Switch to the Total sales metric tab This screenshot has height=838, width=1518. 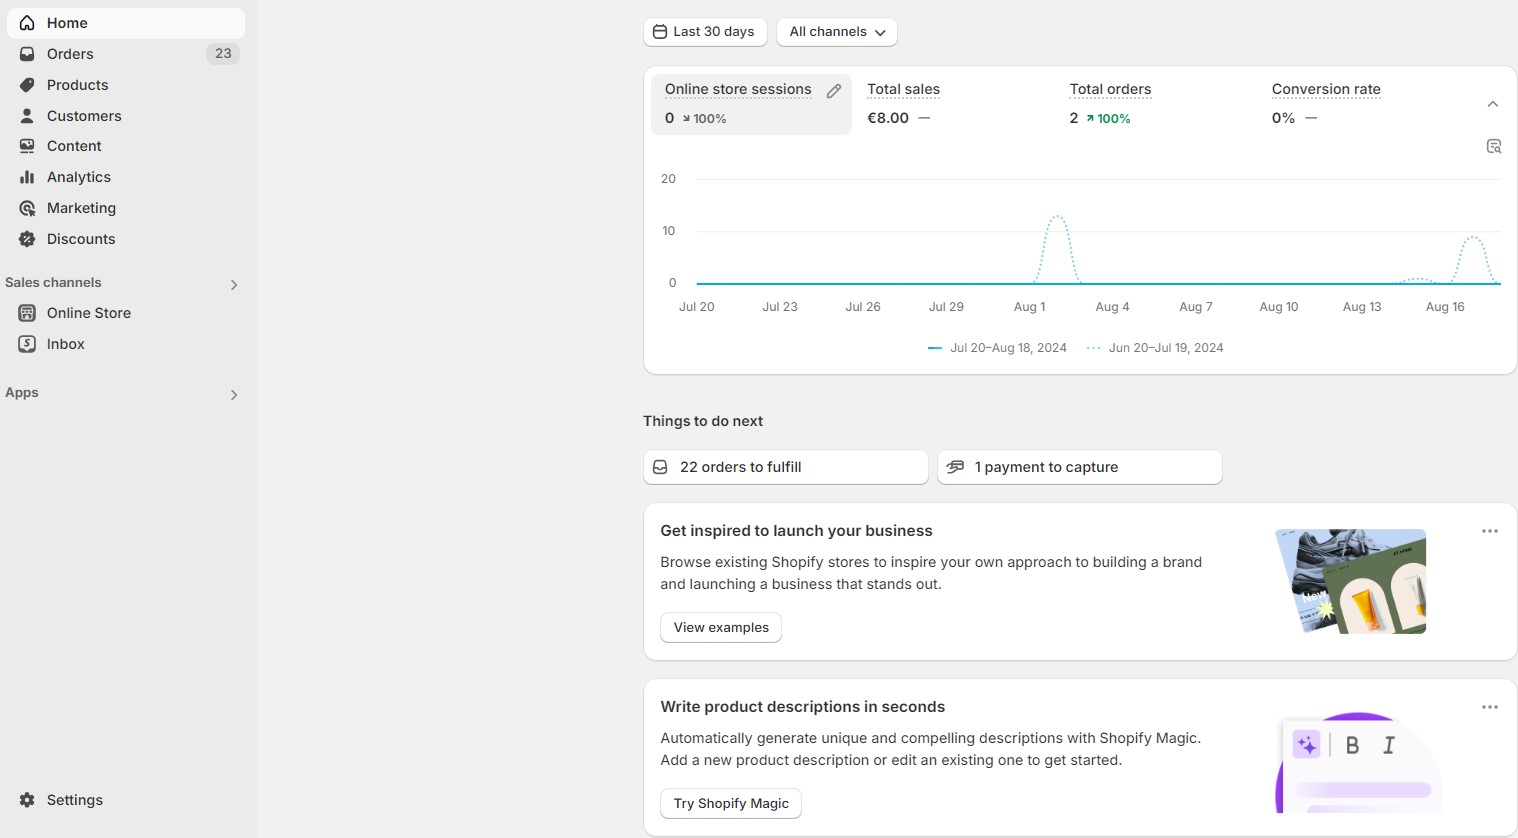903,89
